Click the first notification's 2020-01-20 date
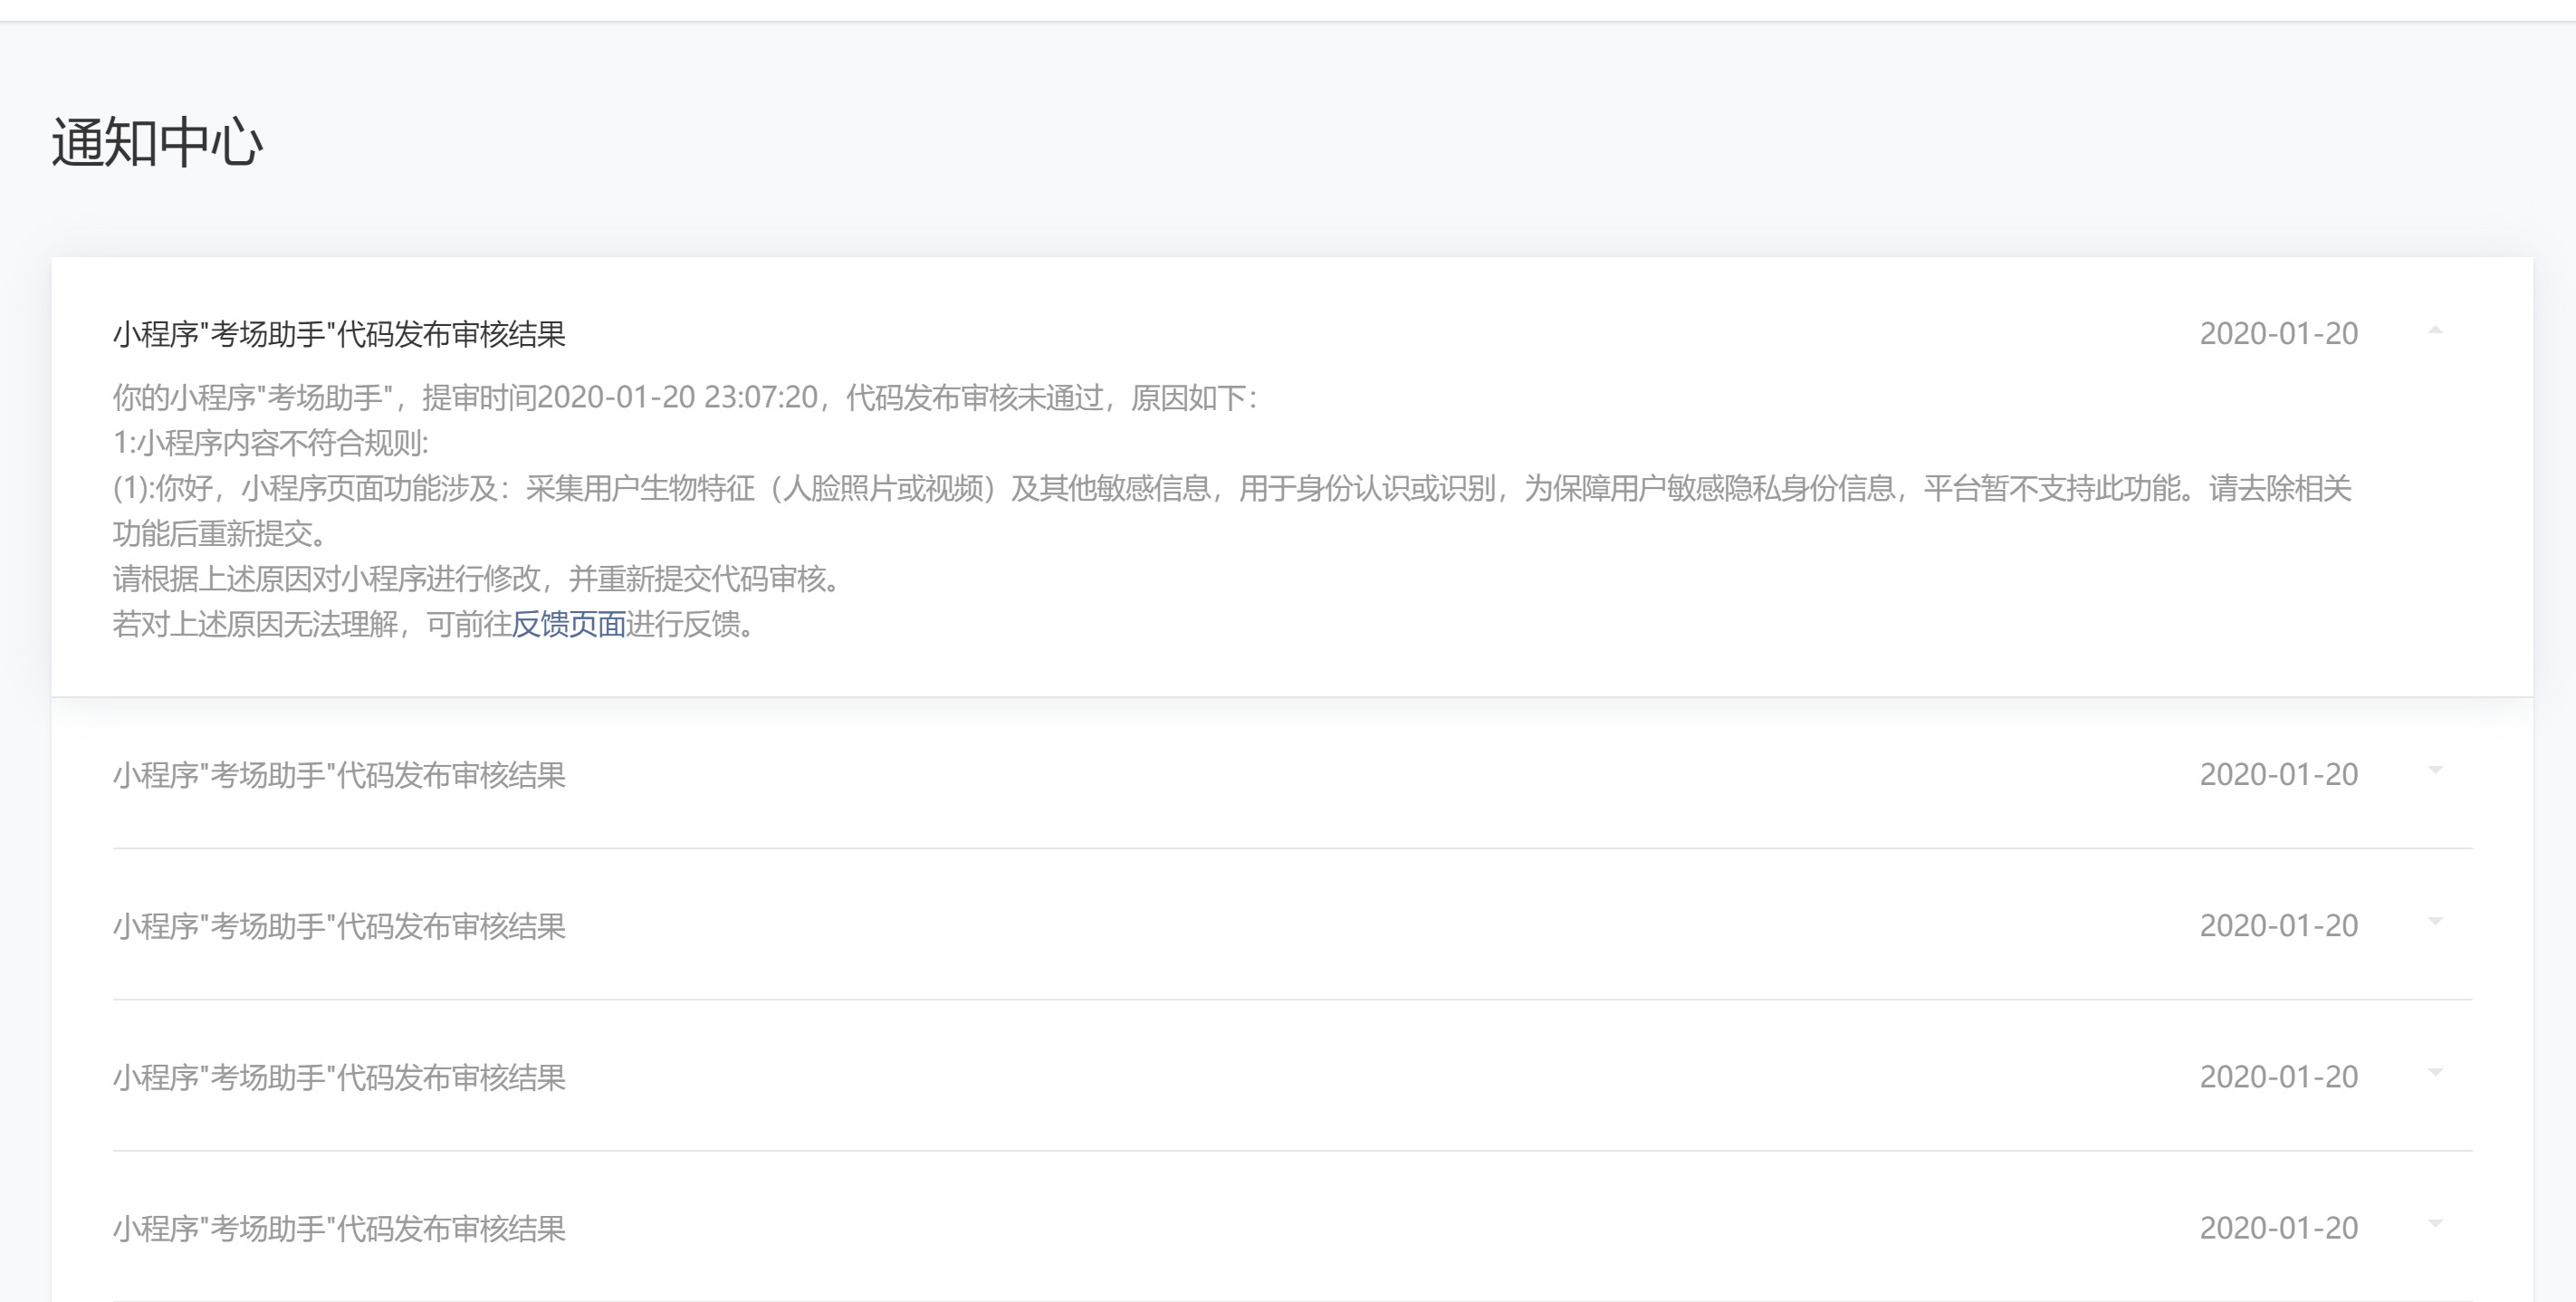Image resolution: width=2576 pixels, height=1302 pixels. [2278, 334]
